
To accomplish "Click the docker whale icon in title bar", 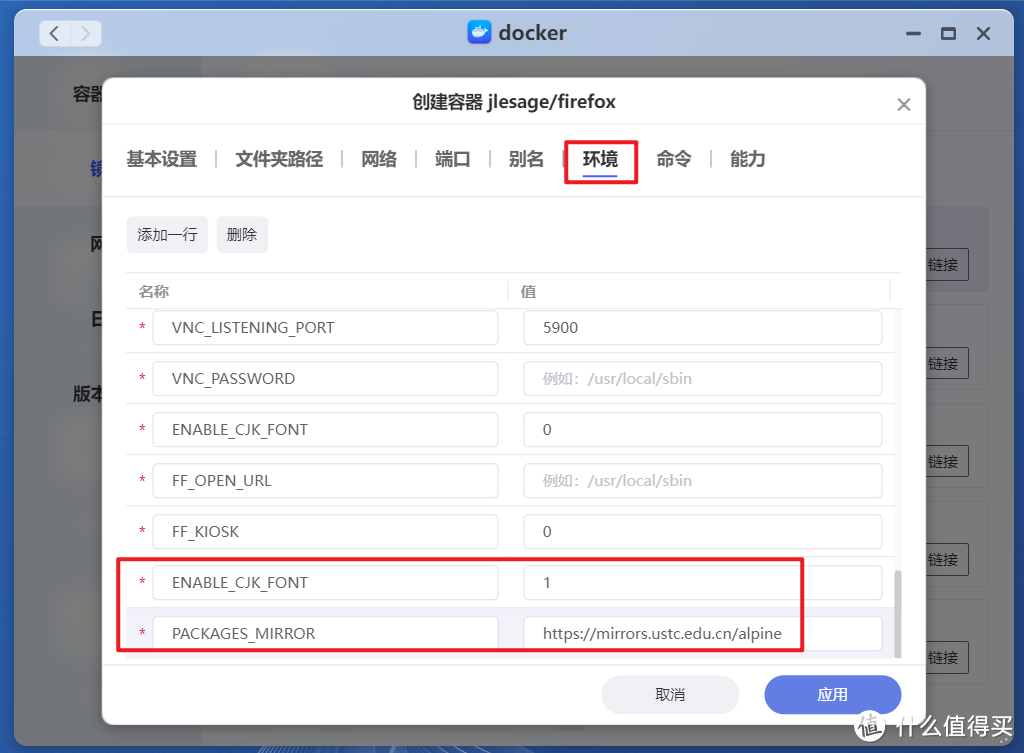I will pyautogui.click(x=479, y=32).
